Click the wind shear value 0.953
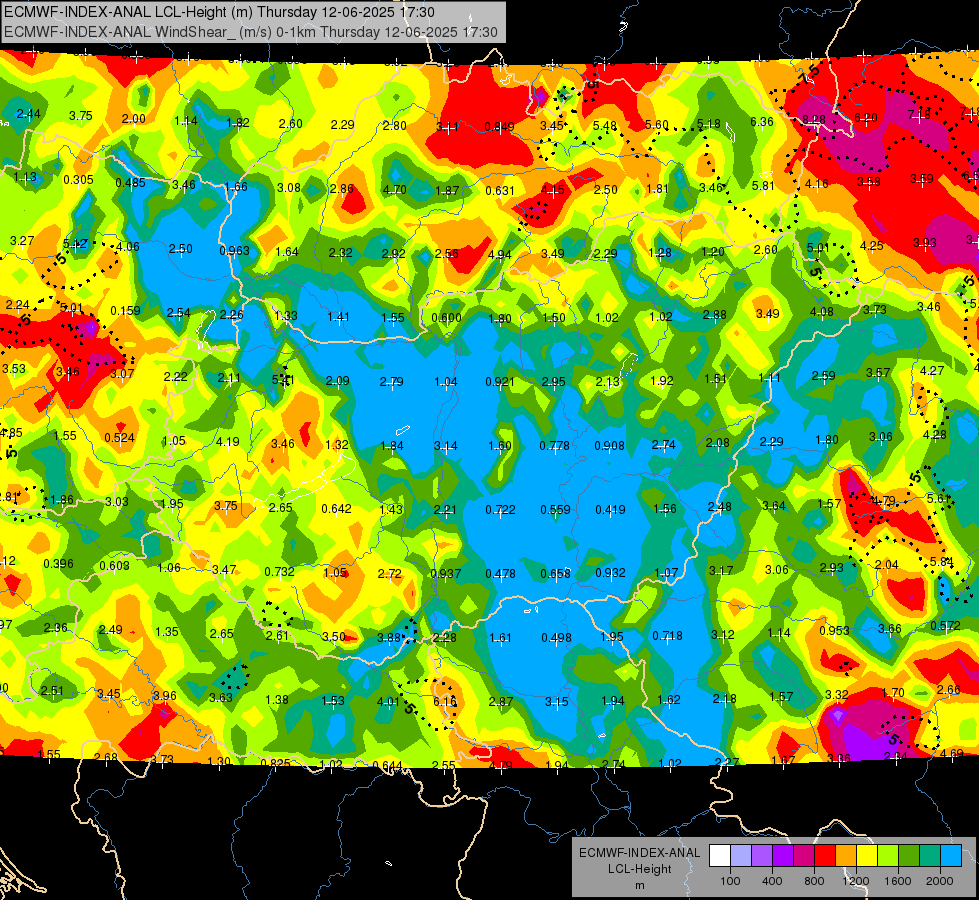The width and height of the screenshot is (979, 900). tap(835, 631)
